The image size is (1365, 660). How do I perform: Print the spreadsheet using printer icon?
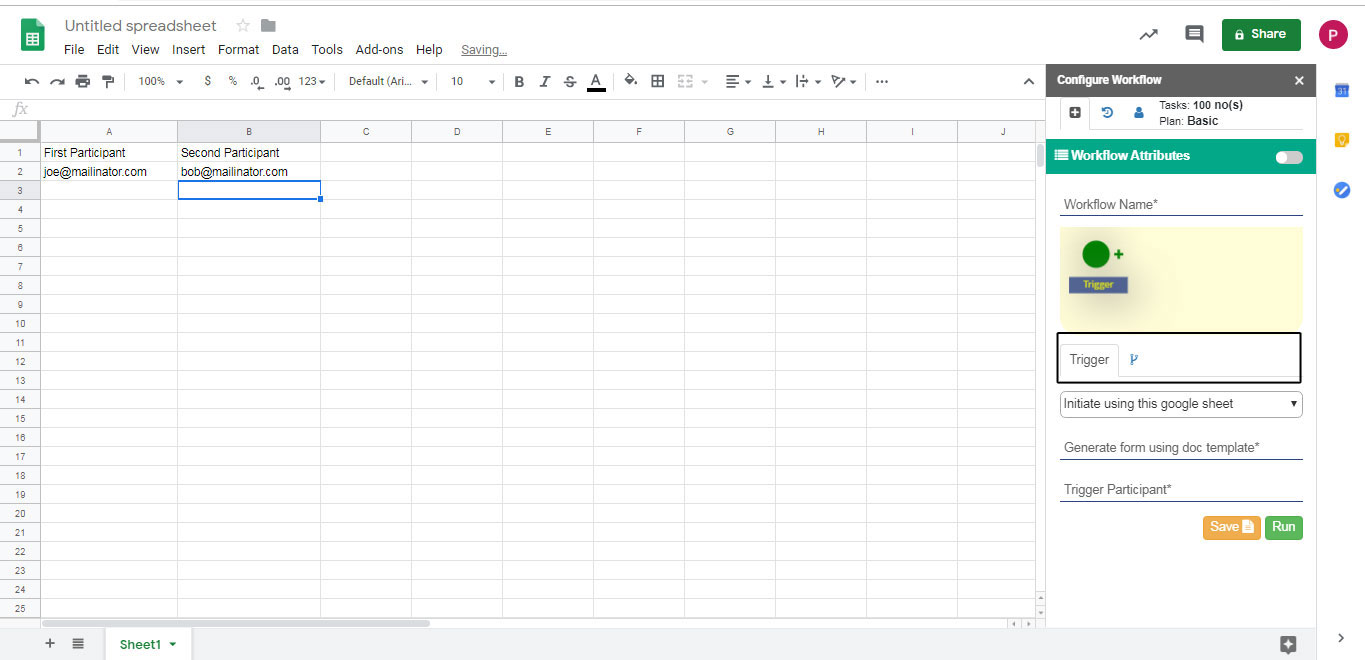click(x=82, y=82)
